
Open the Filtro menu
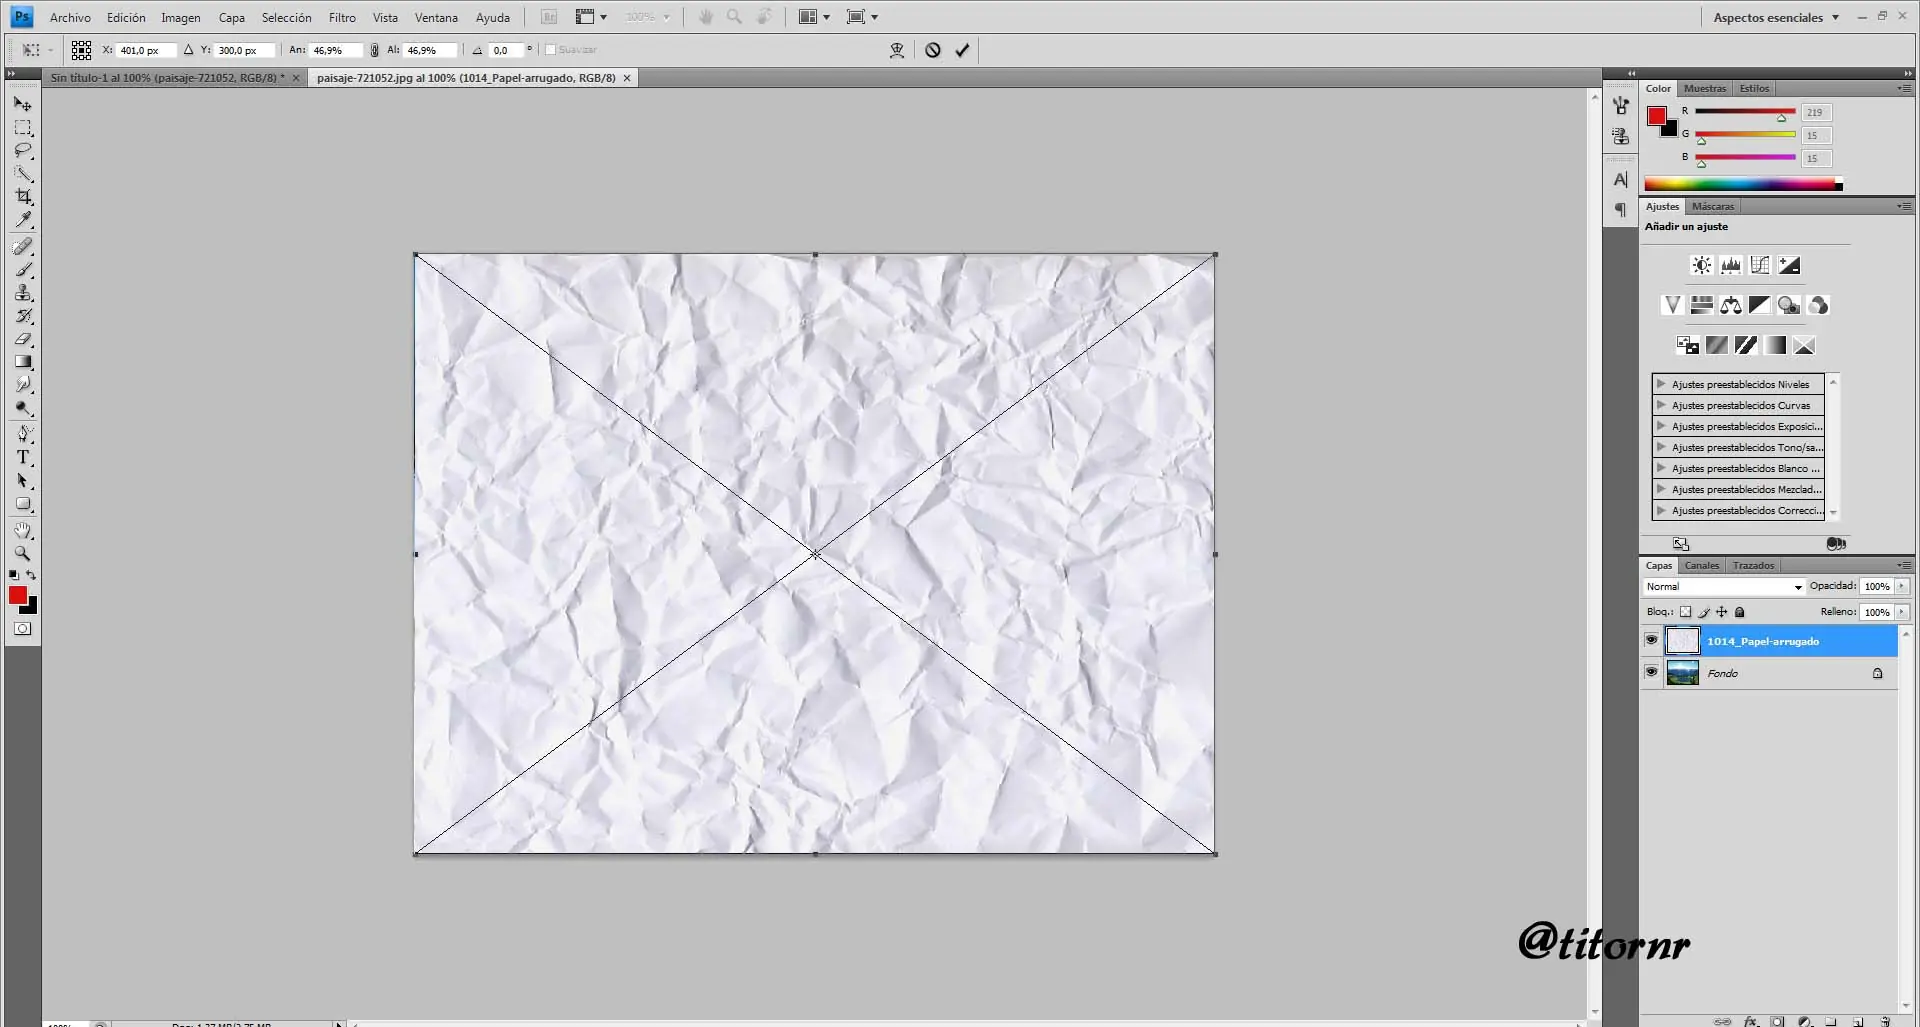click(x=342, y=17)
